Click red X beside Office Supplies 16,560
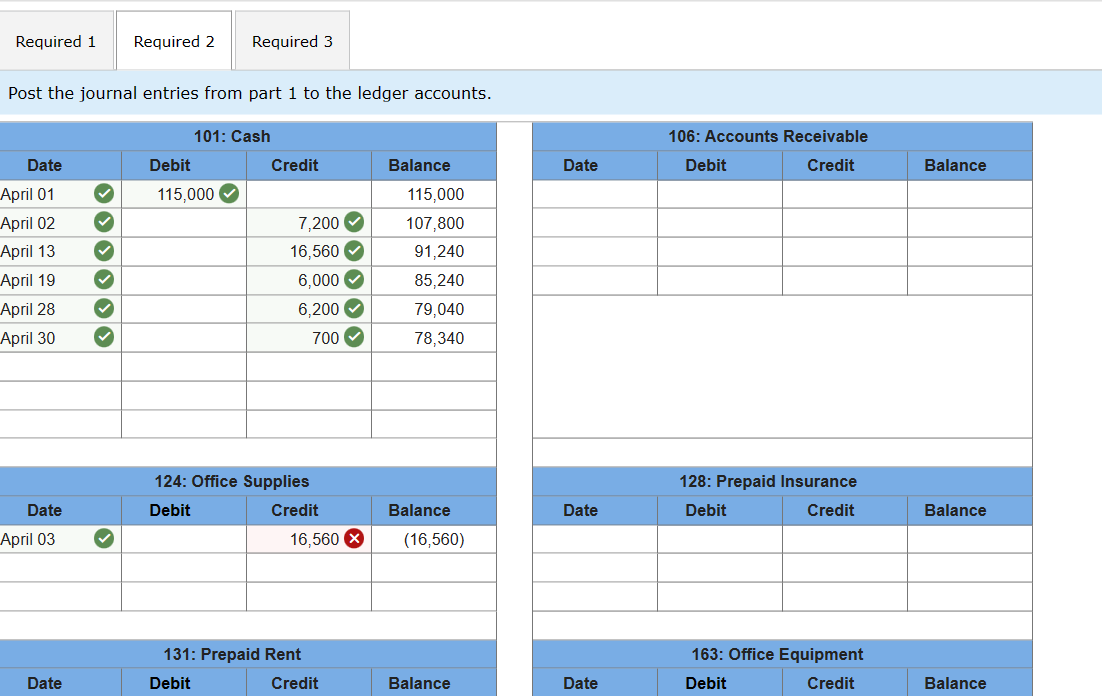Screen dimensions: 1102x698 [354, 539]
